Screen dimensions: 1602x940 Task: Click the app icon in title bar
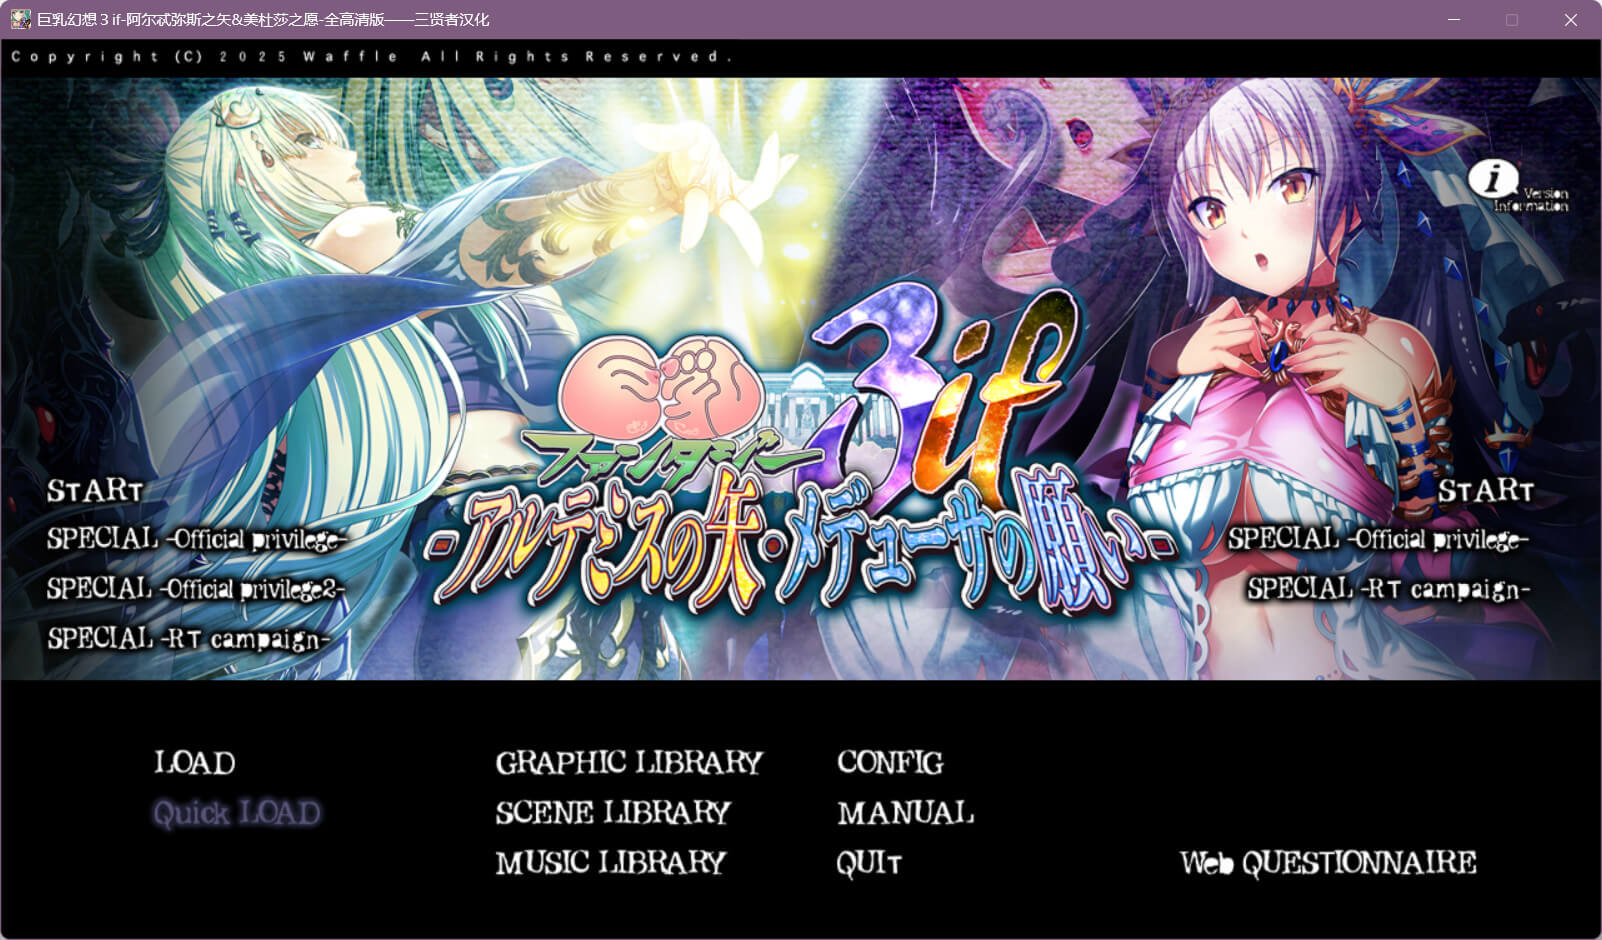pos(20,19)
